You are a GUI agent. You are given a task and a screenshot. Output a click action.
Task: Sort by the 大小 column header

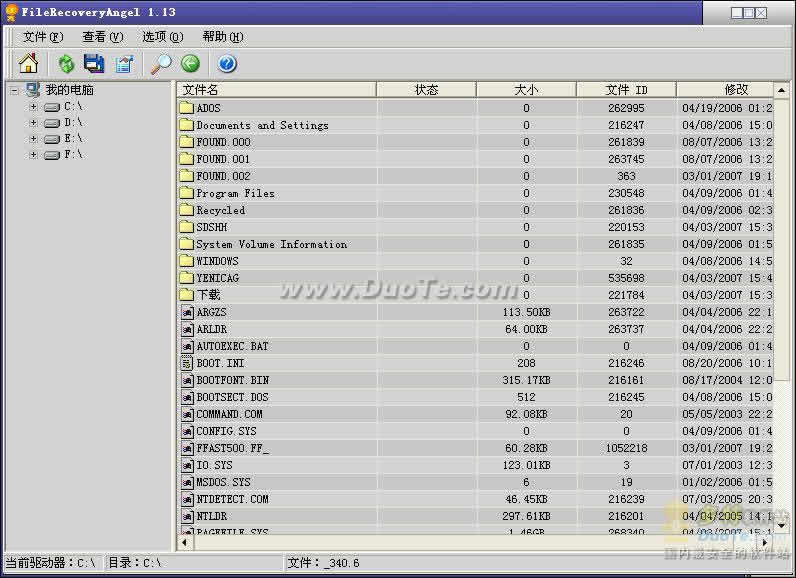tap(526, 90)
